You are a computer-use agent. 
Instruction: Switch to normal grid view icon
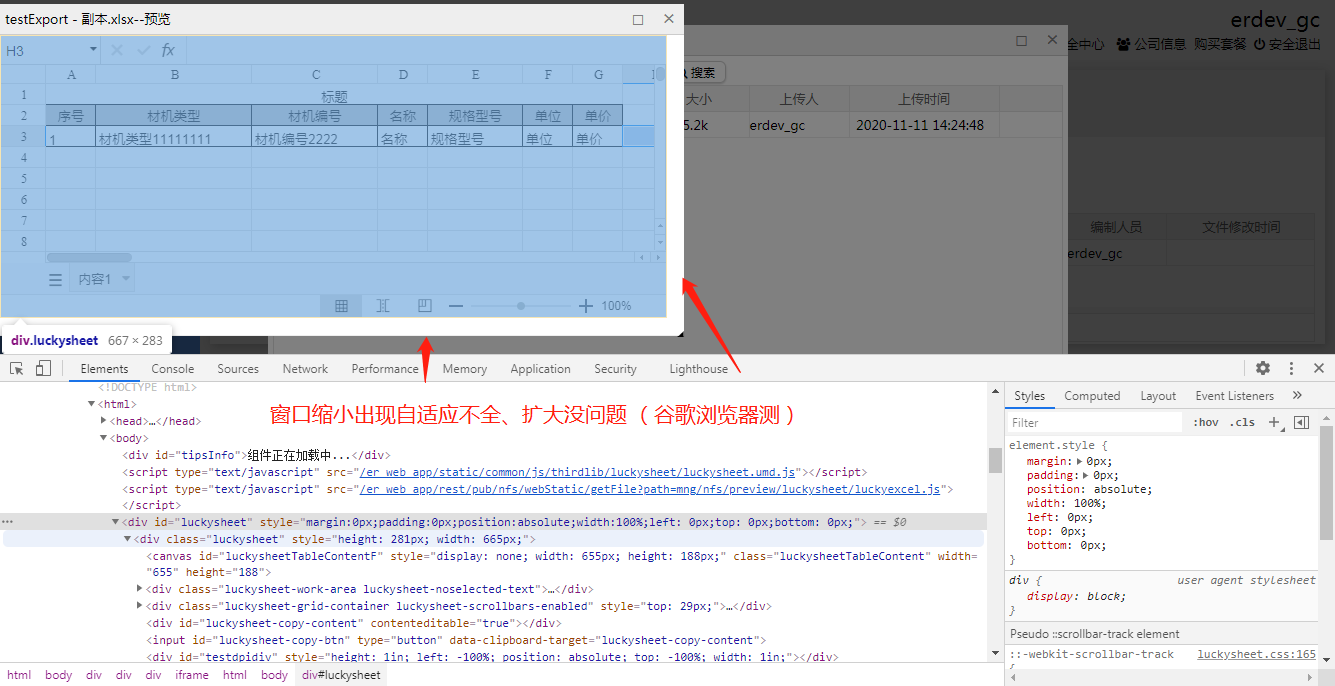point(341,306)
